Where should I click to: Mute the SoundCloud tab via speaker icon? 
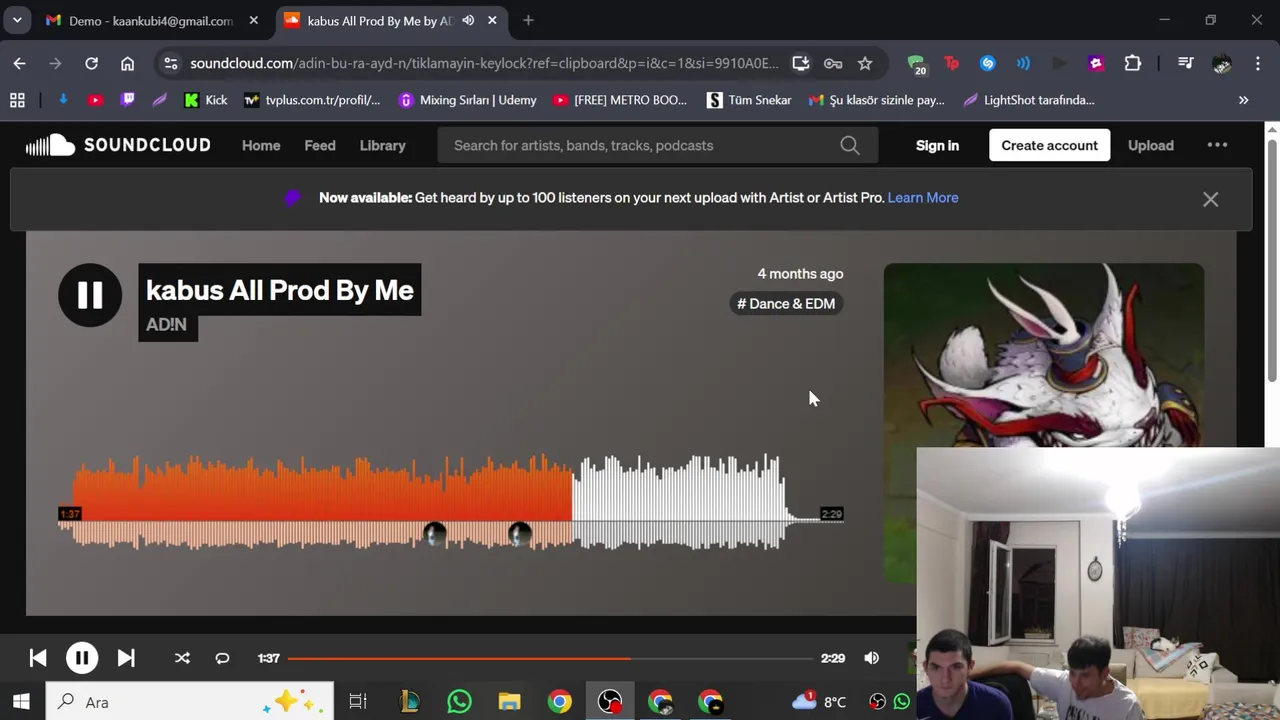pyautogui.click(x=468, y=20)
